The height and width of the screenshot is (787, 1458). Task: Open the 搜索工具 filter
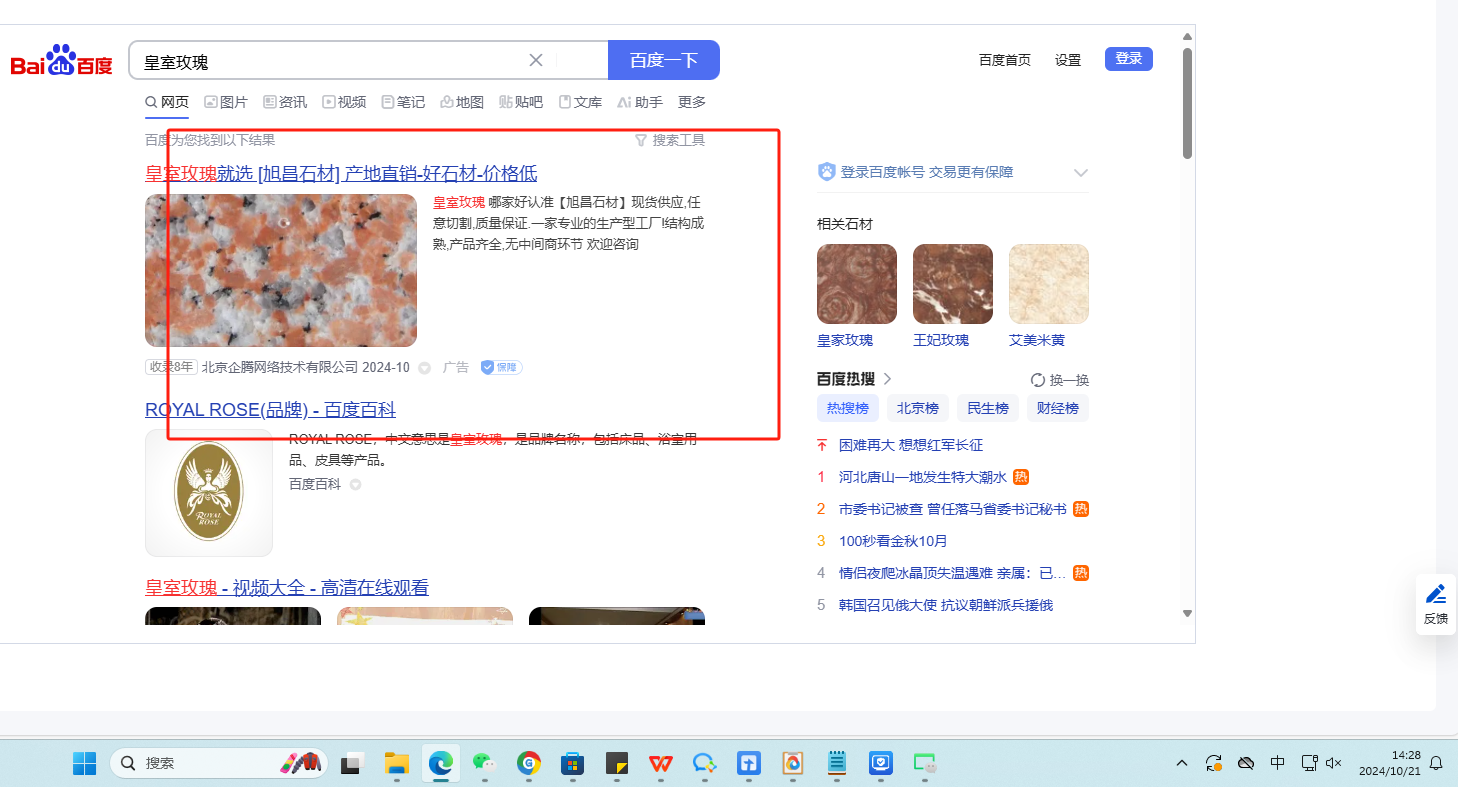(x=670, y=140)
